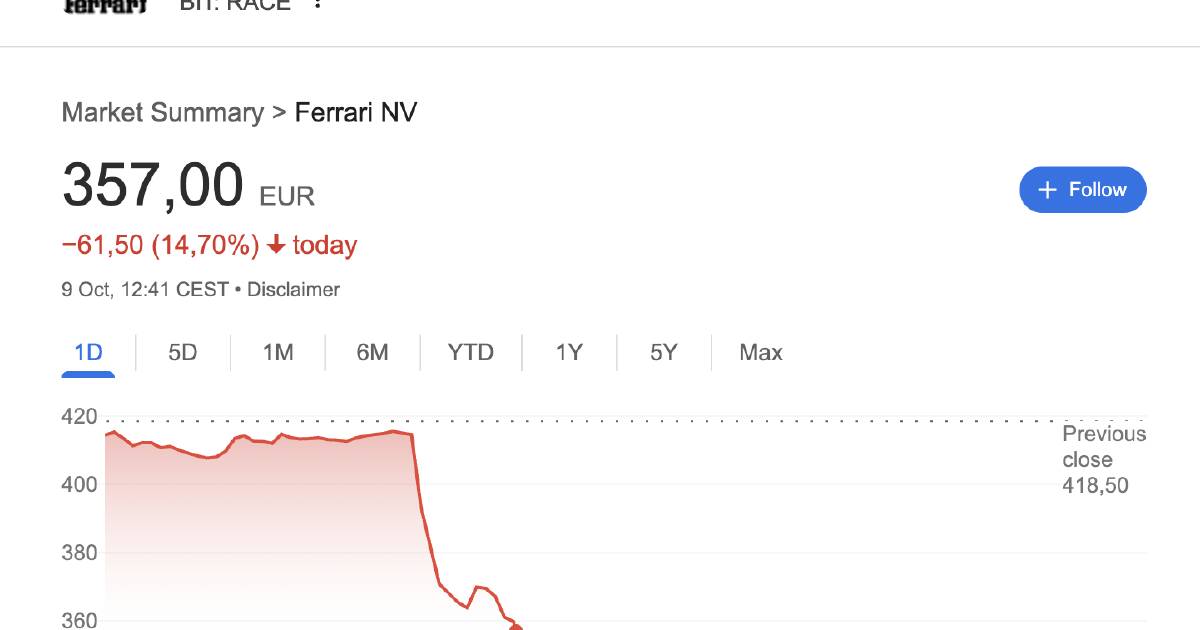This screenshot has height=630, width=1200.
Task: Display the Max range chart
Action: tap(760, 352)
